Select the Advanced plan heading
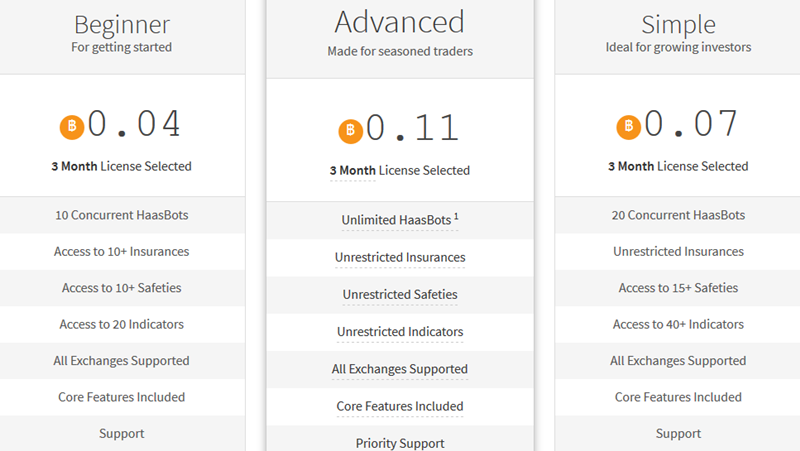 (400, 22)
